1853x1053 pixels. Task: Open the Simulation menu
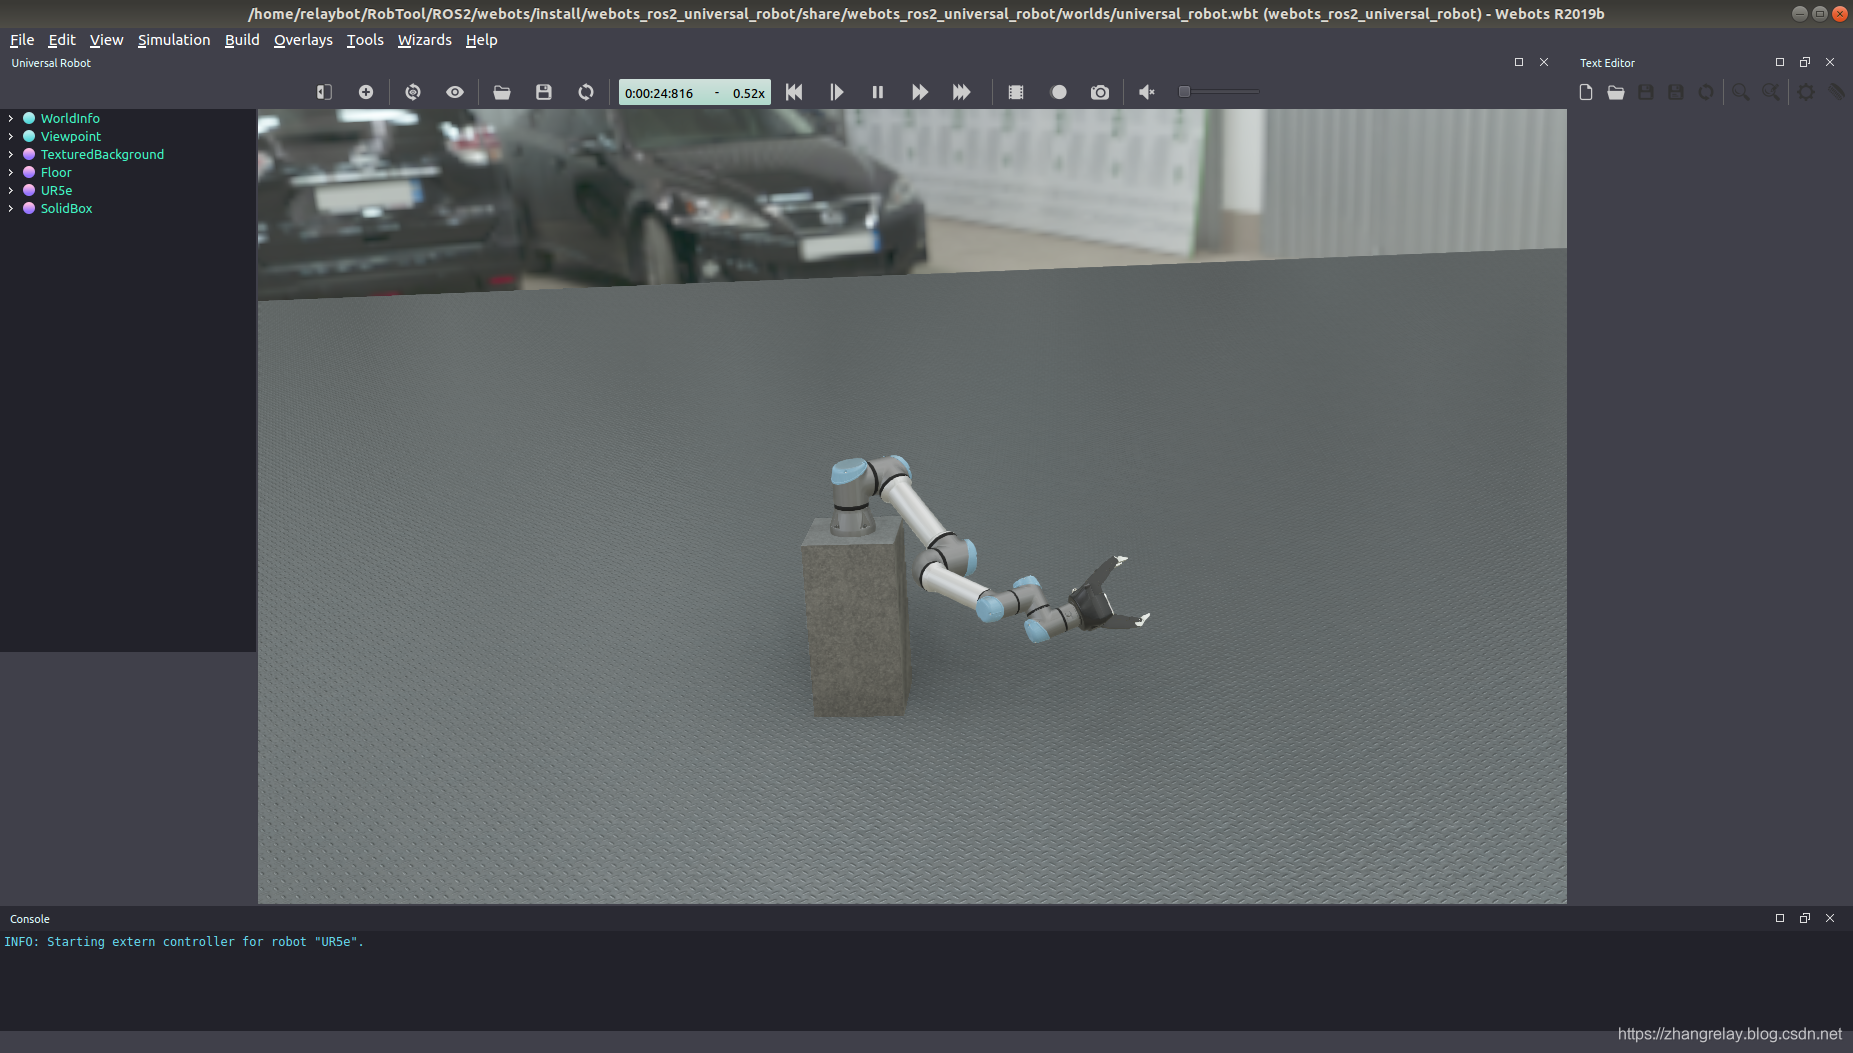pos(174,40)
